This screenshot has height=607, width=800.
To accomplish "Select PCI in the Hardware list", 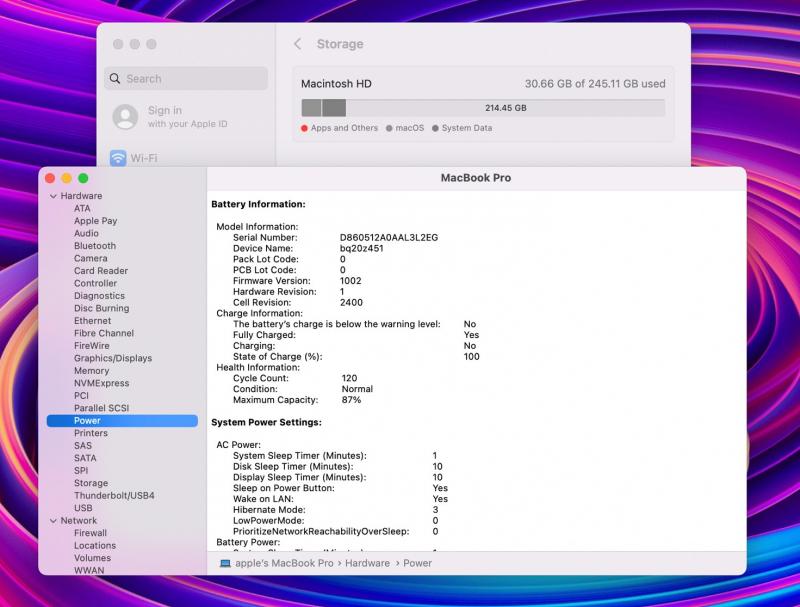I will 81,396.
